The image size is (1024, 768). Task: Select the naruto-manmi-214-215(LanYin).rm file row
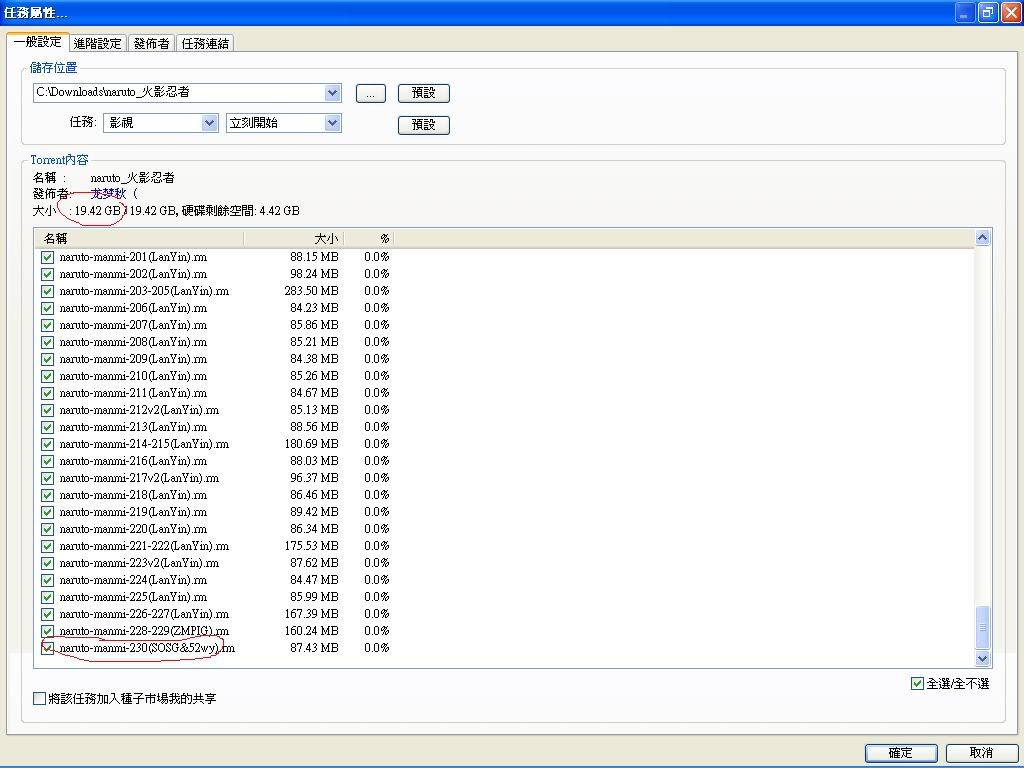pyautogui.click(x=144, y=444)
